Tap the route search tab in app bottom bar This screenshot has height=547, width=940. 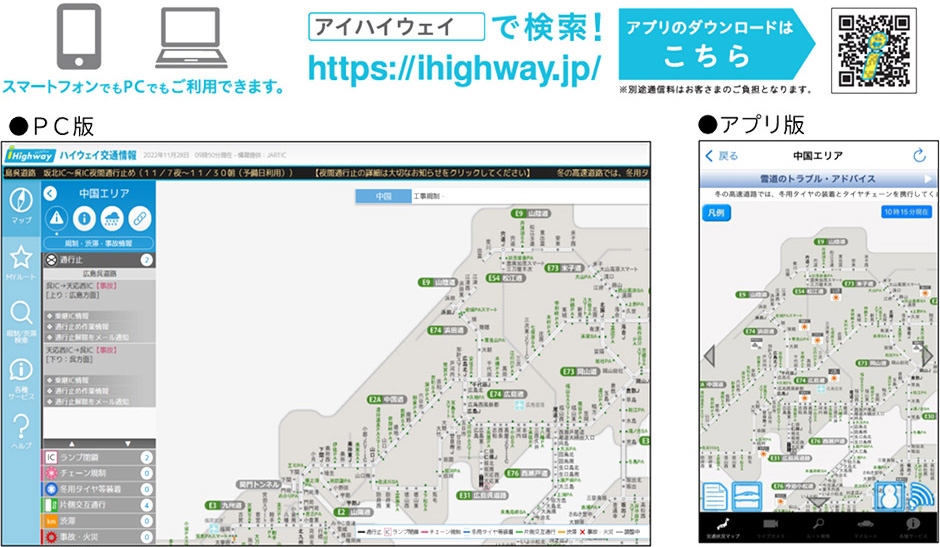click(818, 528)
